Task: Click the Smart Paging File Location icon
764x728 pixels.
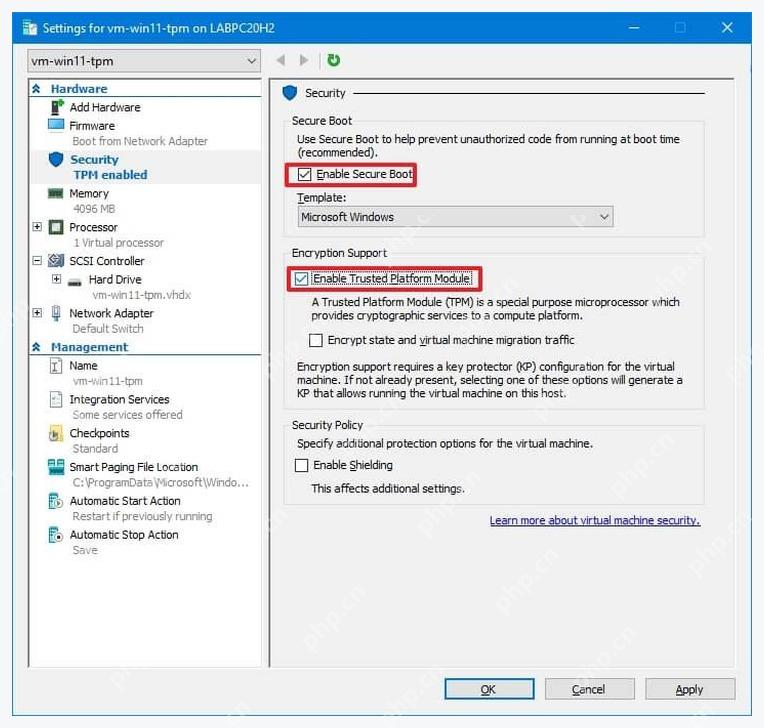Action: pos(56,467)
